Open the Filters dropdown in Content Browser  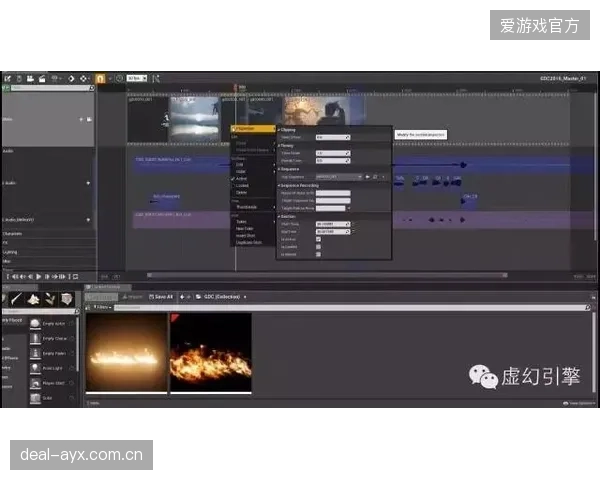pyautogui.click(x=103, y=307)
